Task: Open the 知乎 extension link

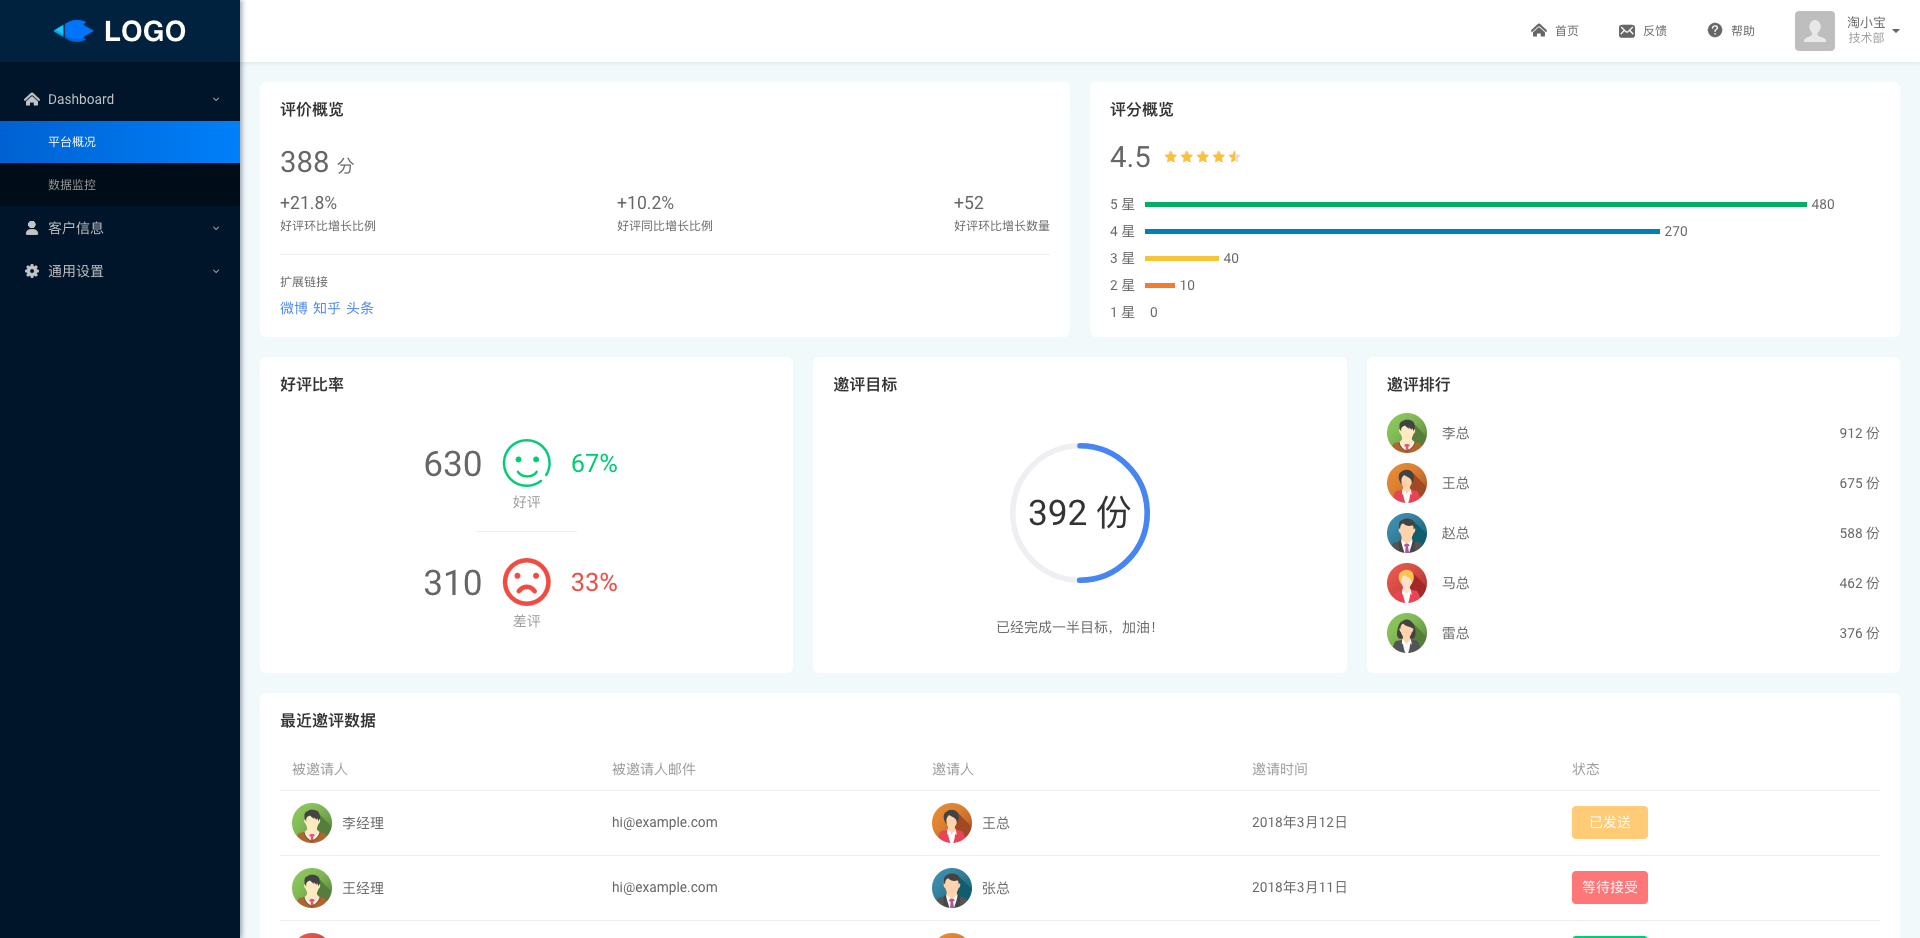Action: click(326, 308)
